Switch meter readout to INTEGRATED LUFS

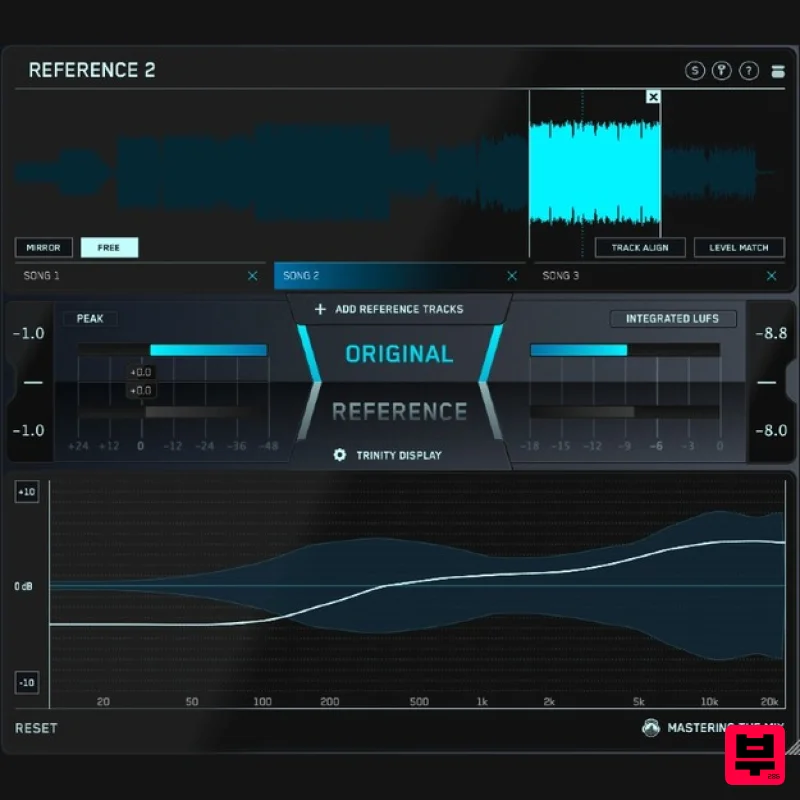click(x=673, y=318)
